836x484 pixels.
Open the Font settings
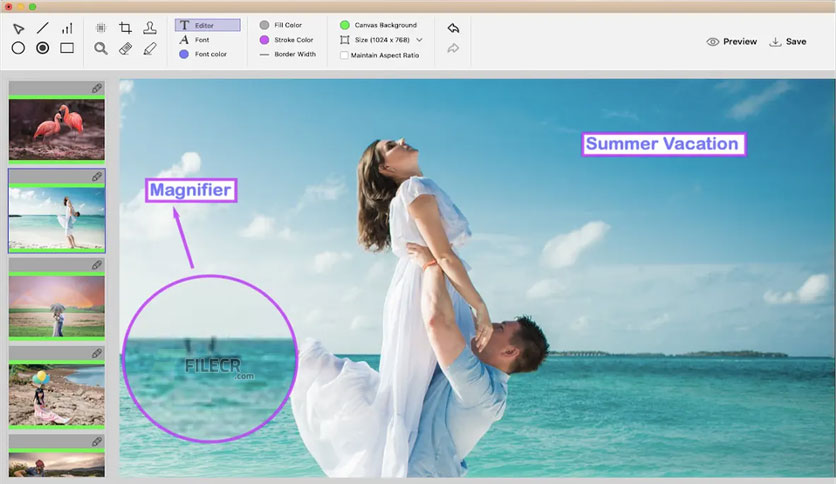tap(195, 39)
